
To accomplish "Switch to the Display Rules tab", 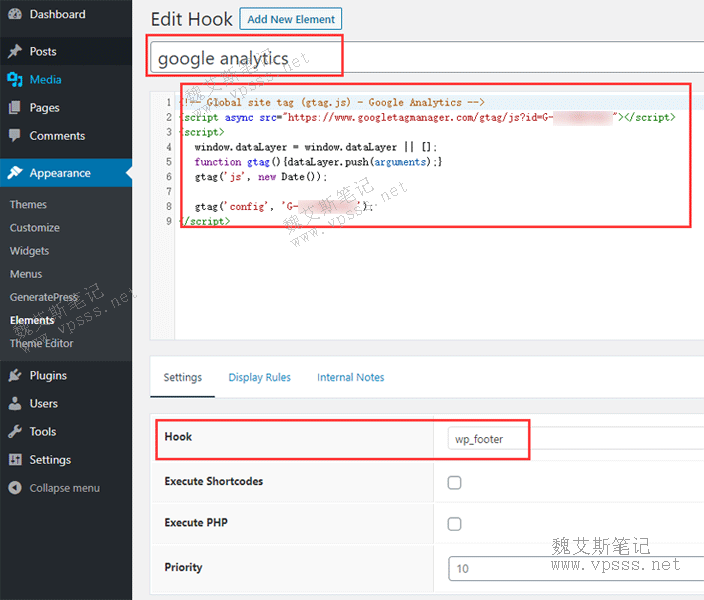I will 260,377.
